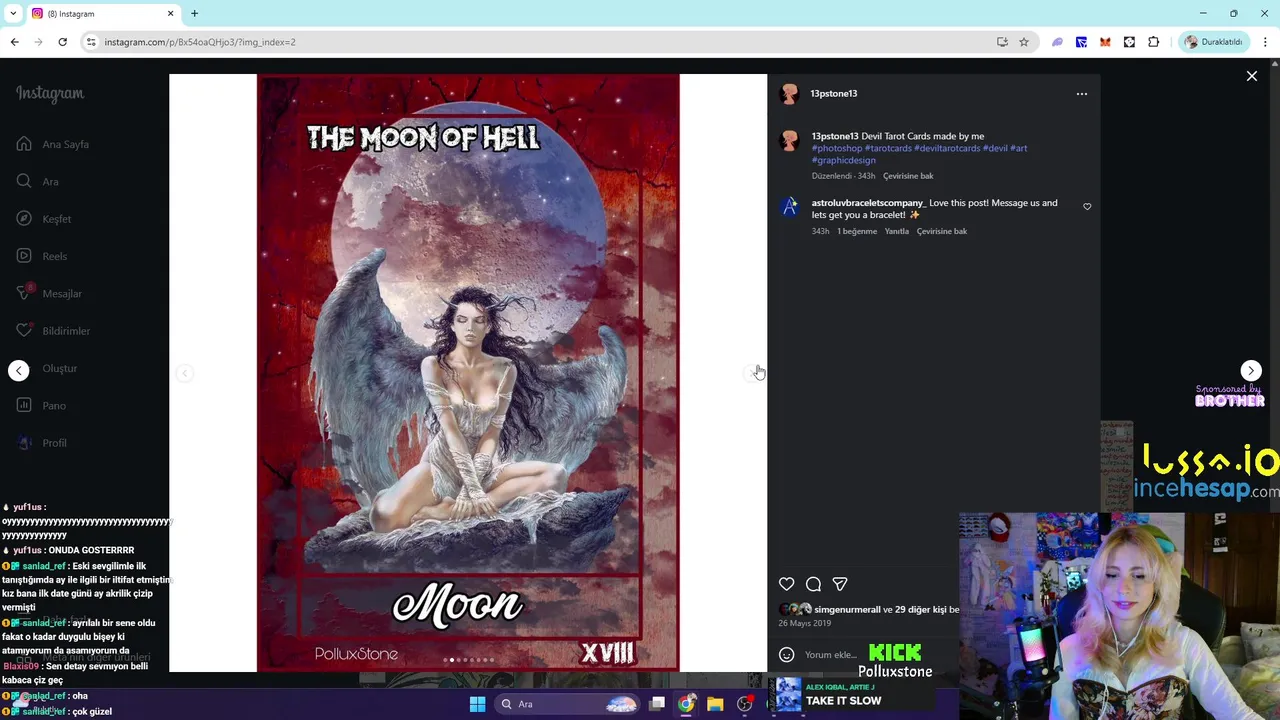Open OBS Studio from taskbar
1280x720 pixels.
pos(744,704)
